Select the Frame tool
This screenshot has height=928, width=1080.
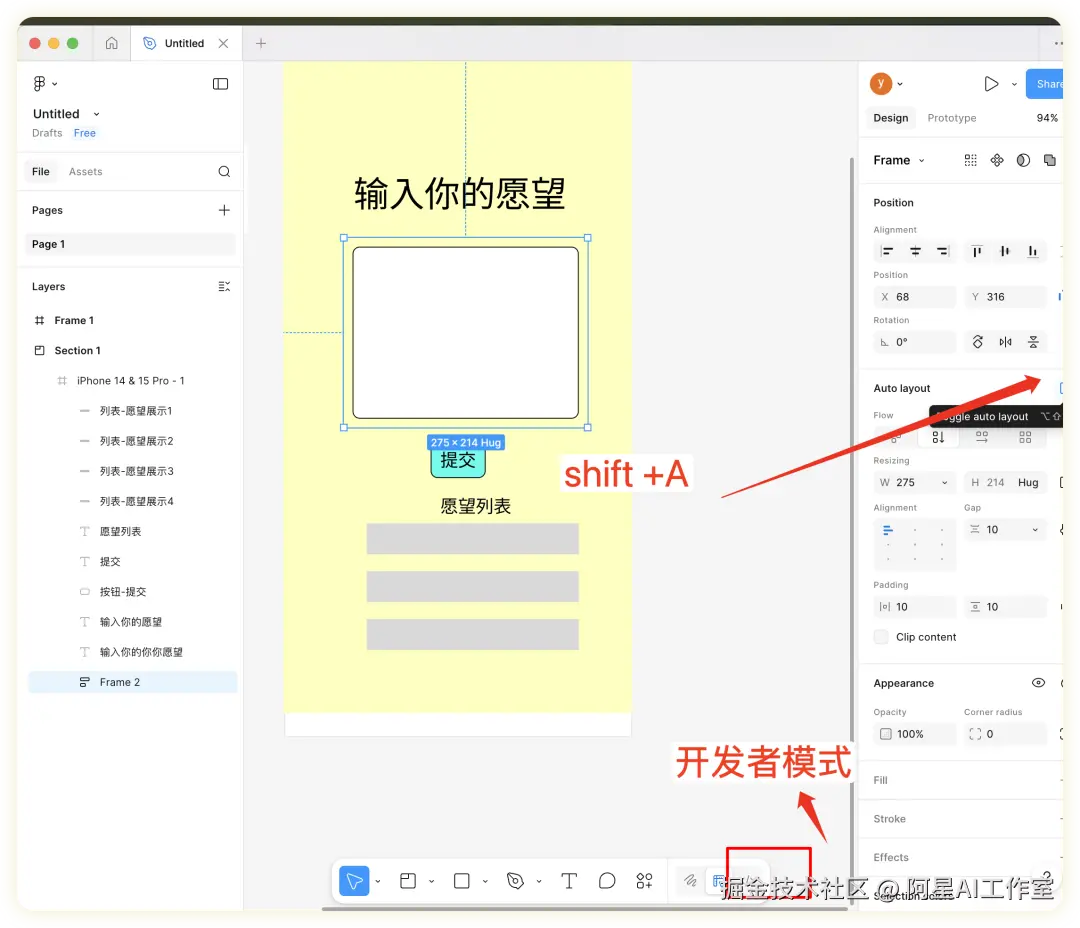tap(408, 881)
